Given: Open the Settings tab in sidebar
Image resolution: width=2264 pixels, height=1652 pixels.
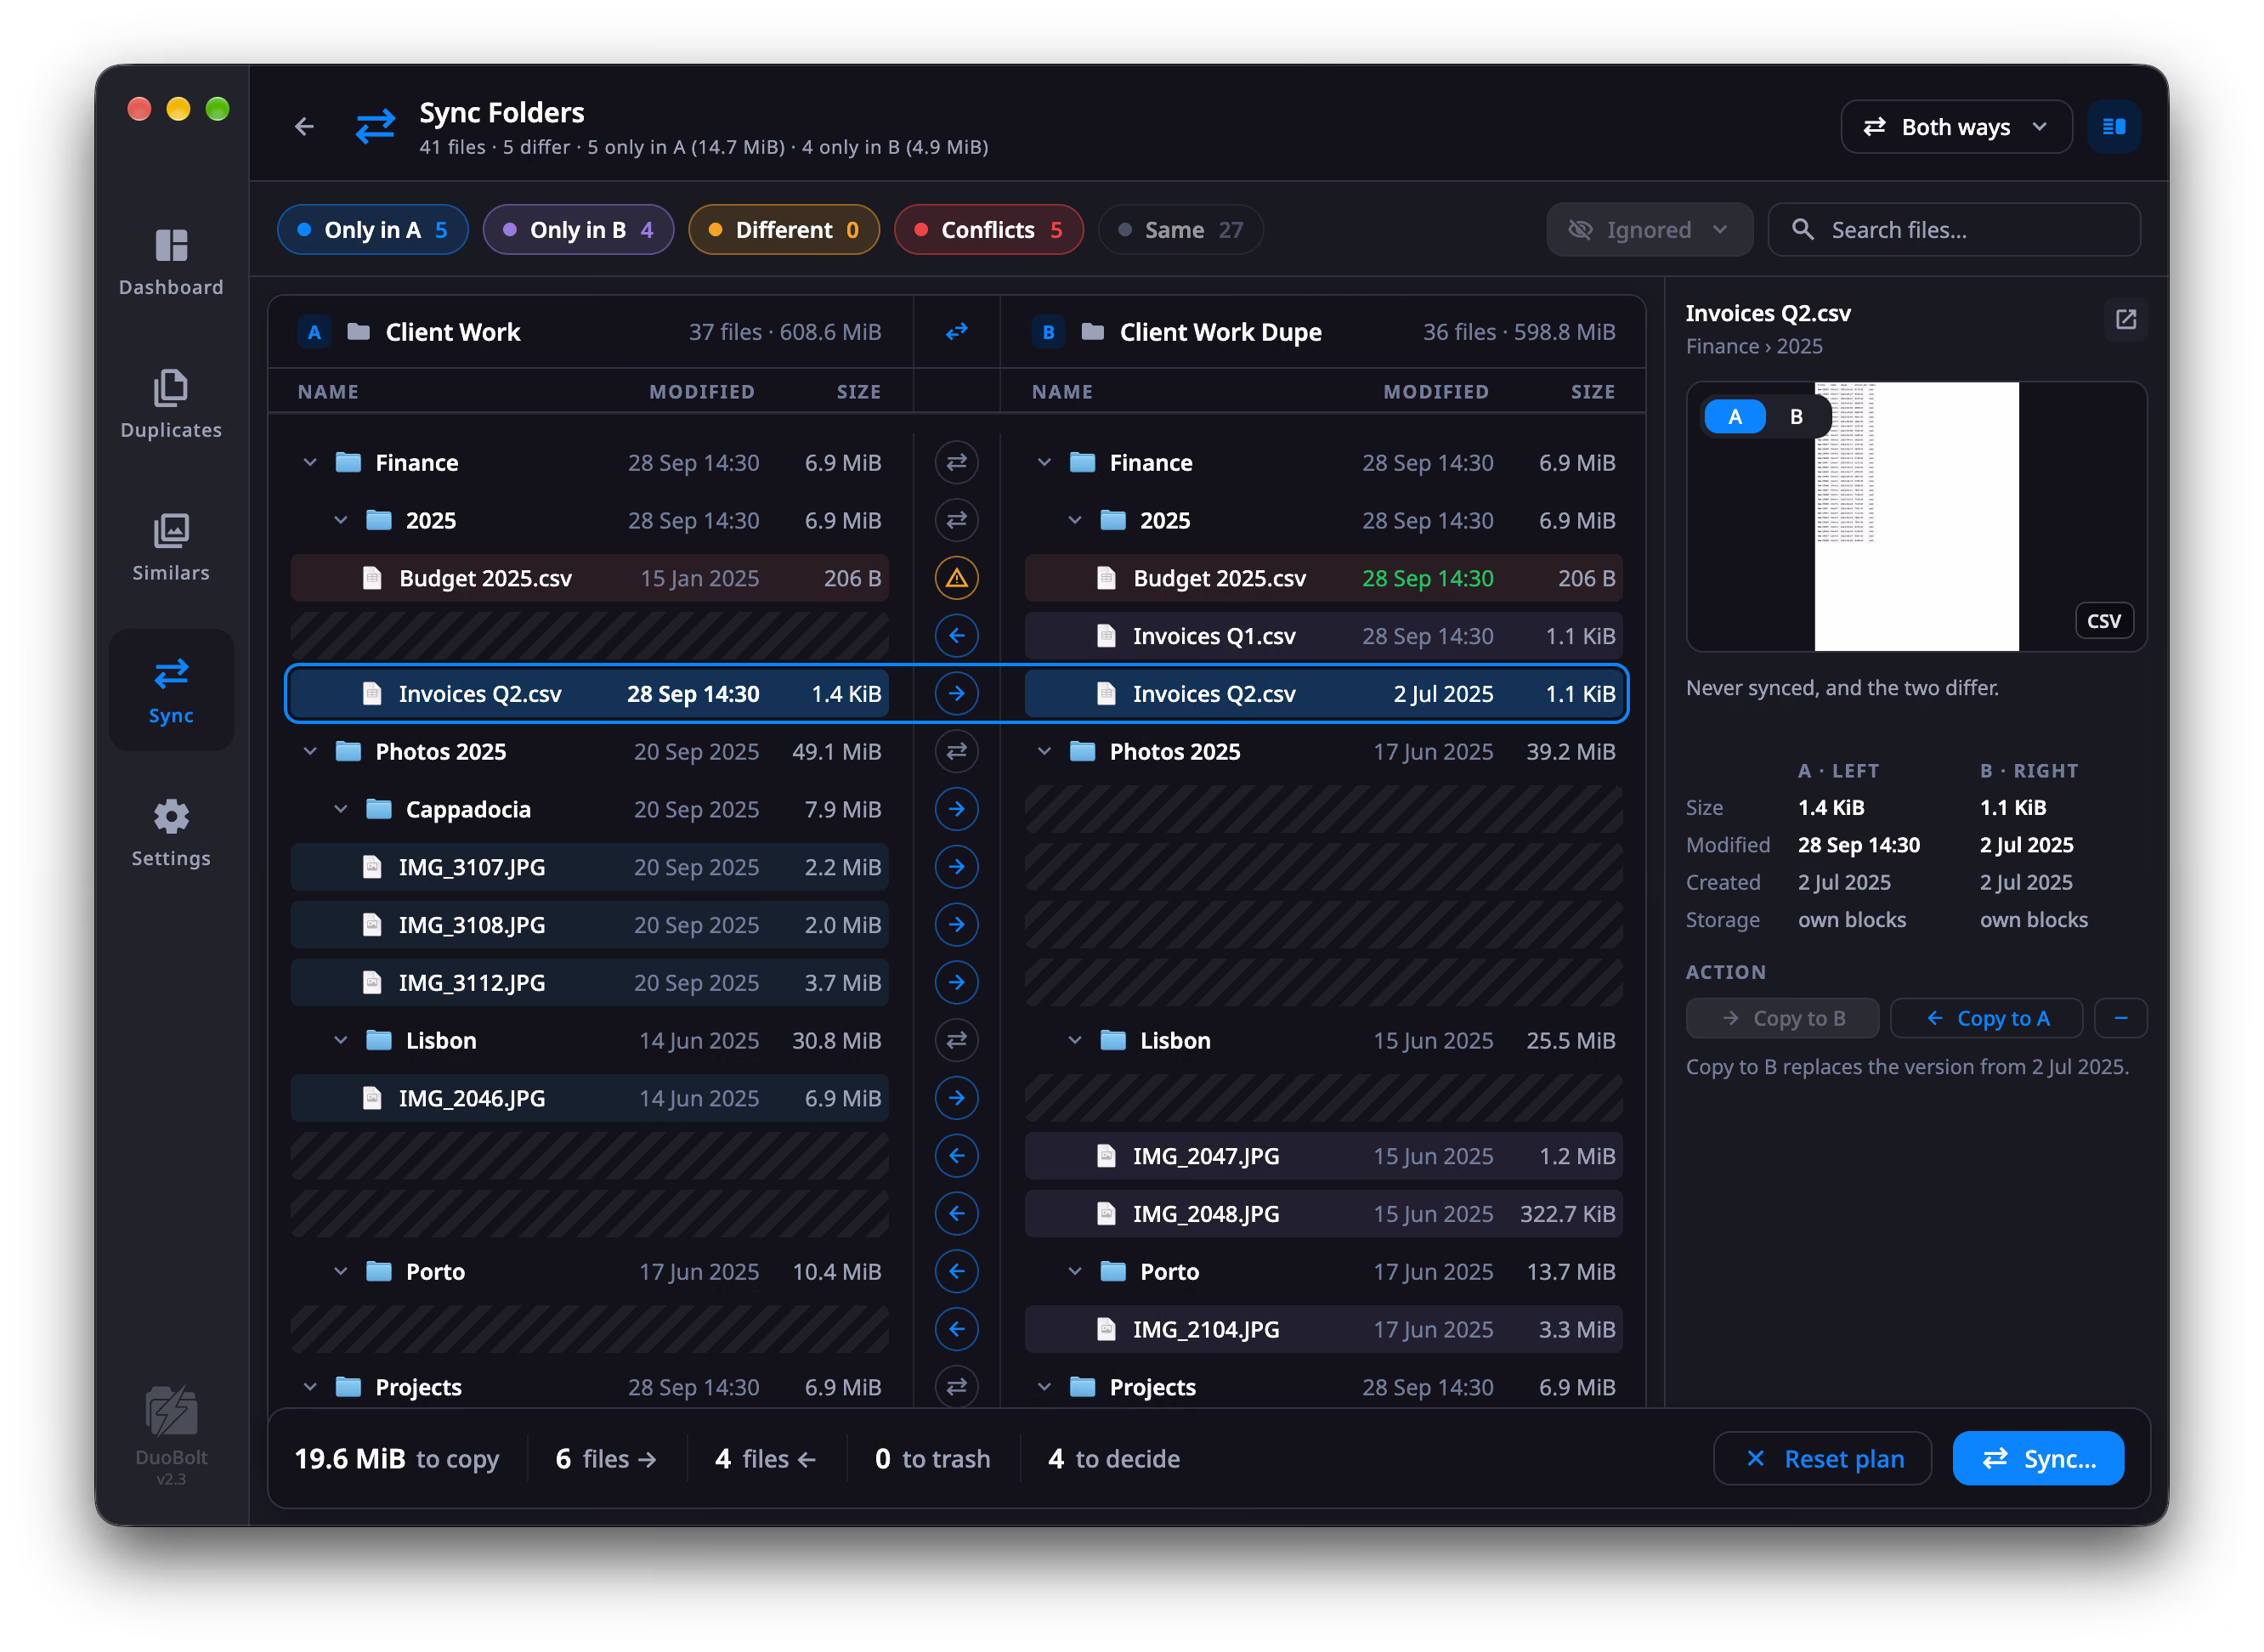Looking at the screenshot, I should click(x=171, y=832).
